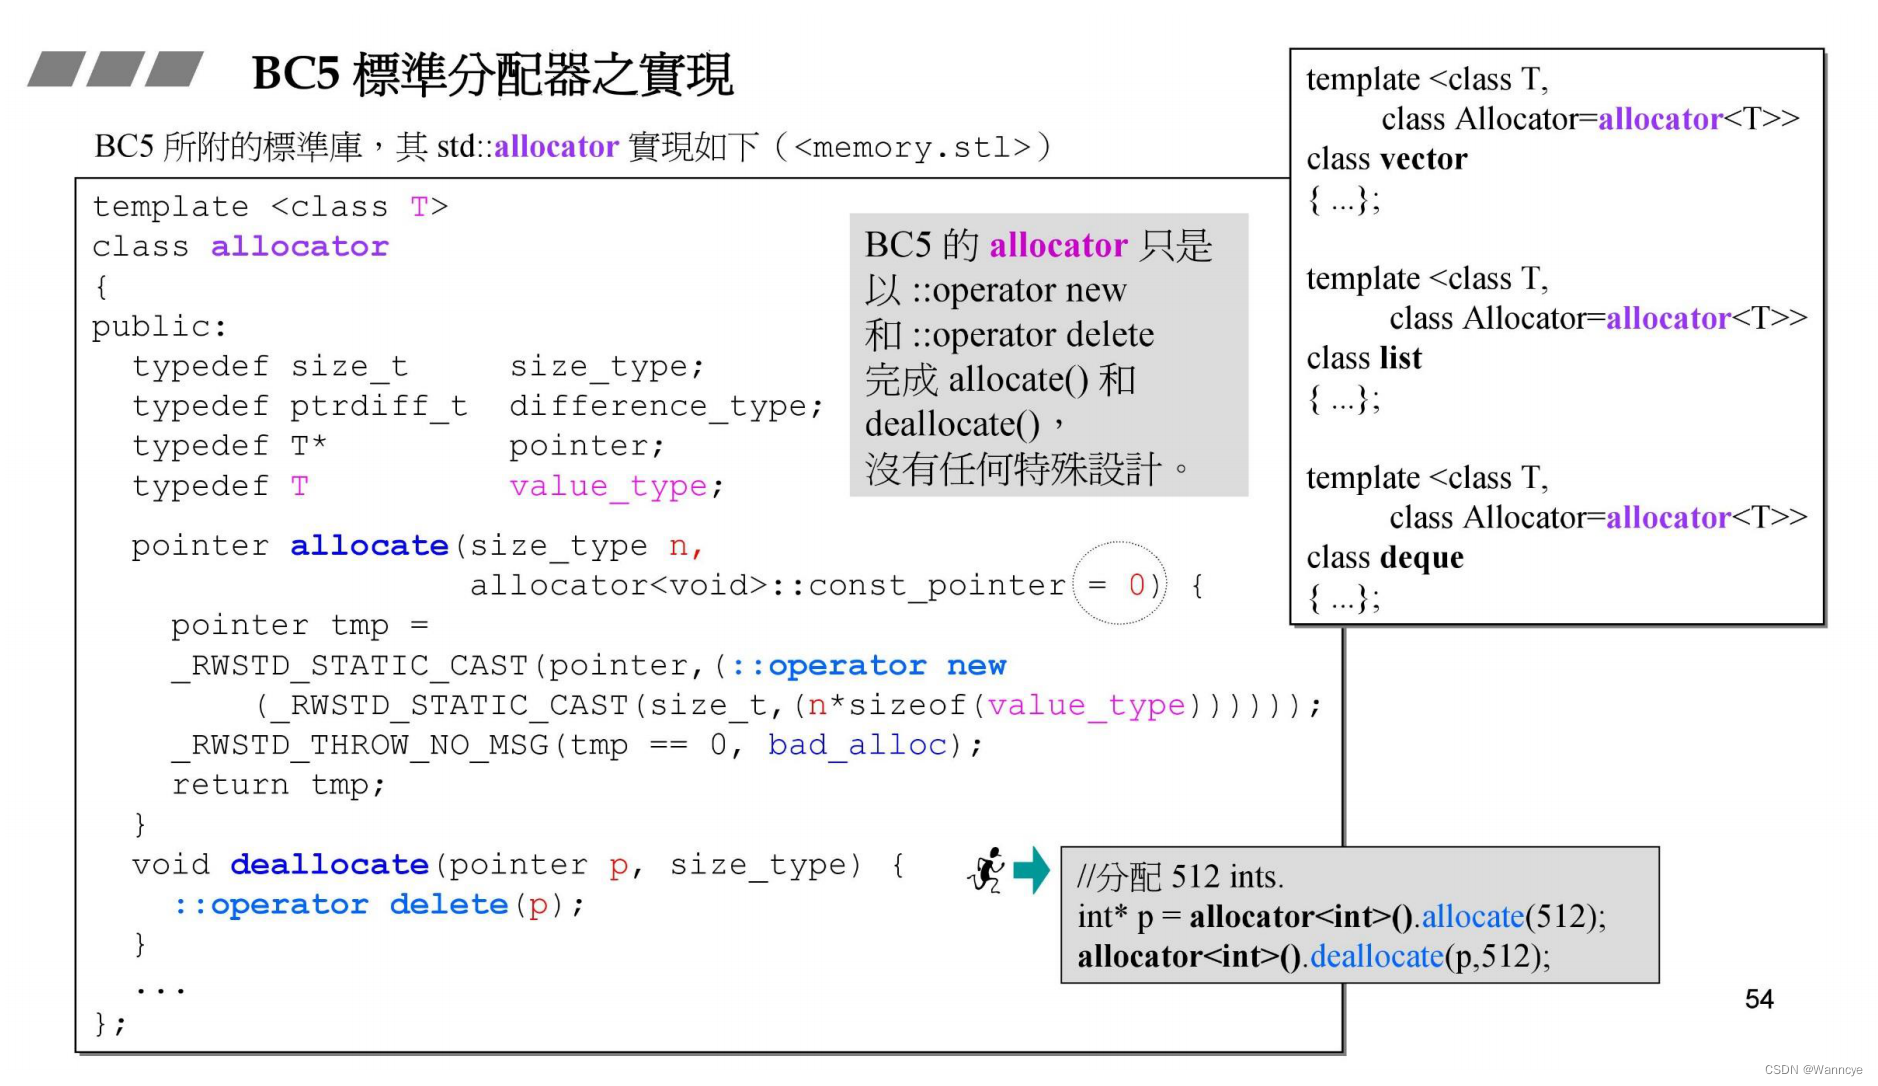Click '以 ::operator new' in gray note
The height and width of the screenshot is (1086, 1878).
coord(996,291)
